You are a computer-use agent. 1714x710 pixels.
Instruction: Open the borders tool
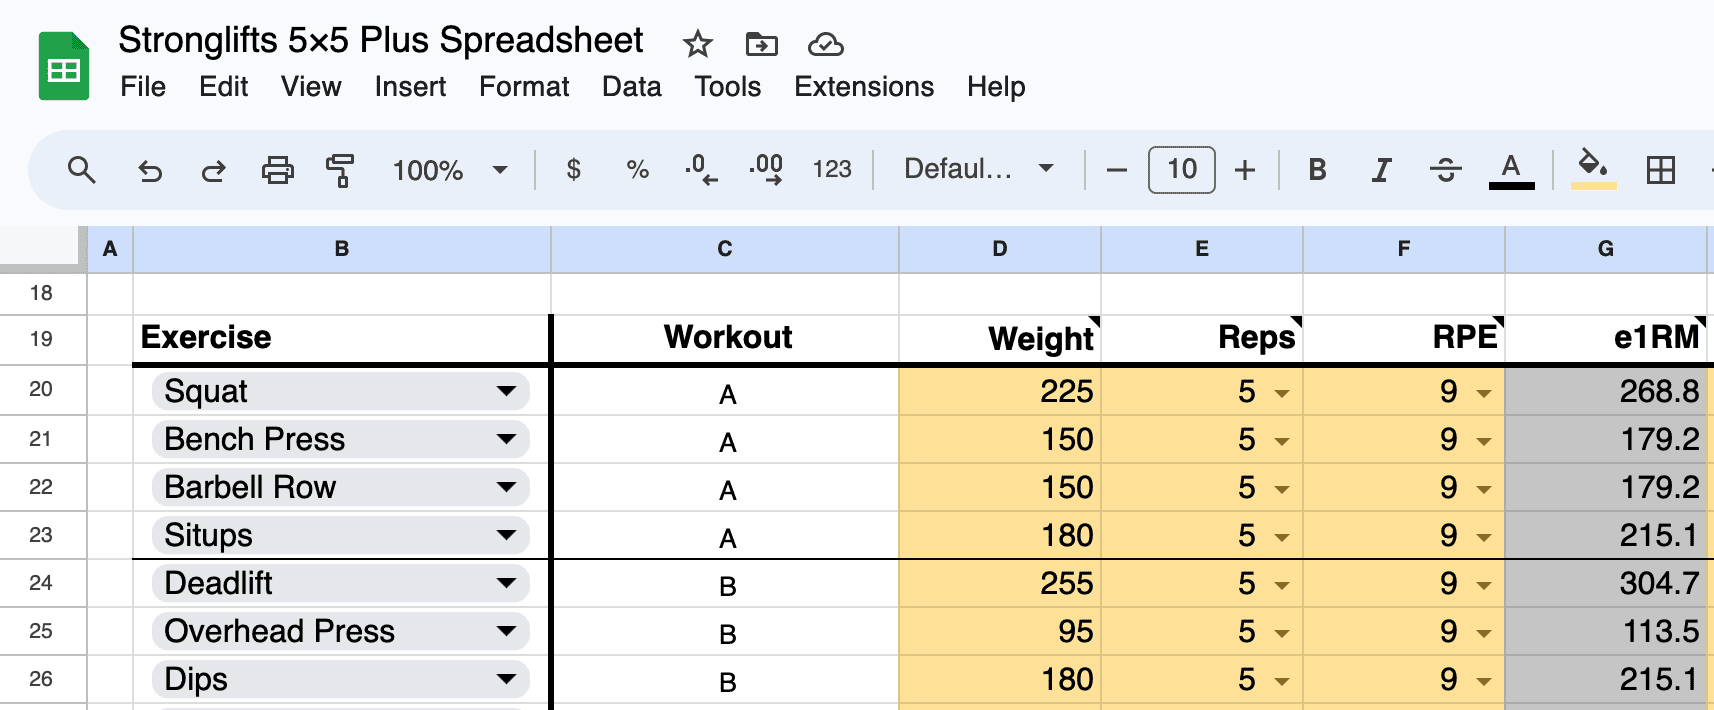pyautogui.click(x=1661, y=170)
